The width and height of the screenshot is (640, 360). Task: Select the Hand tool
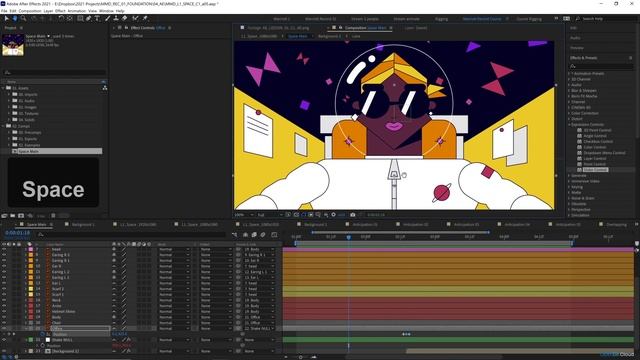[15, 18]
